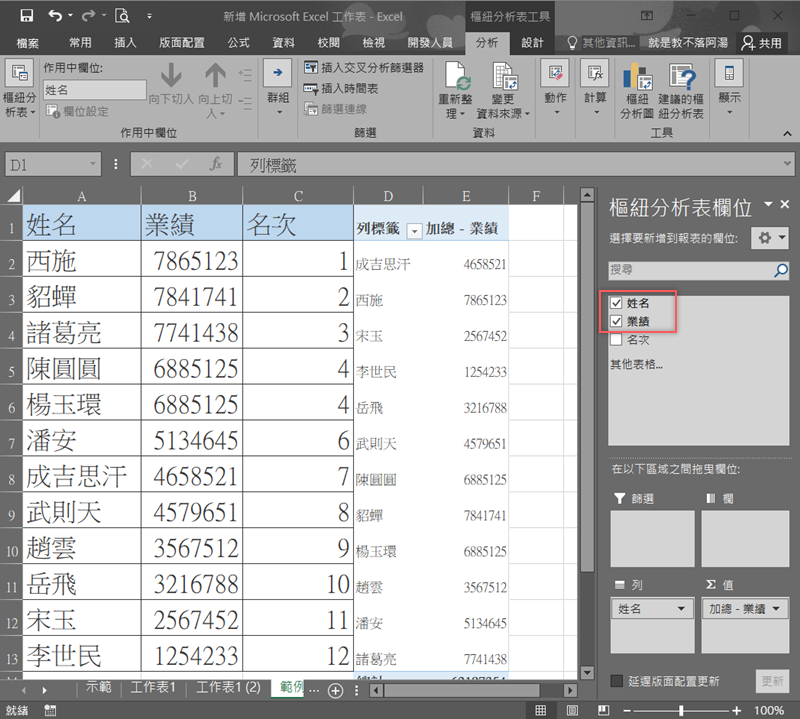This screenshot has width=800, height=719.
Task: Uncheck the 姓名 field checkbox
Action: pos(616,302)
